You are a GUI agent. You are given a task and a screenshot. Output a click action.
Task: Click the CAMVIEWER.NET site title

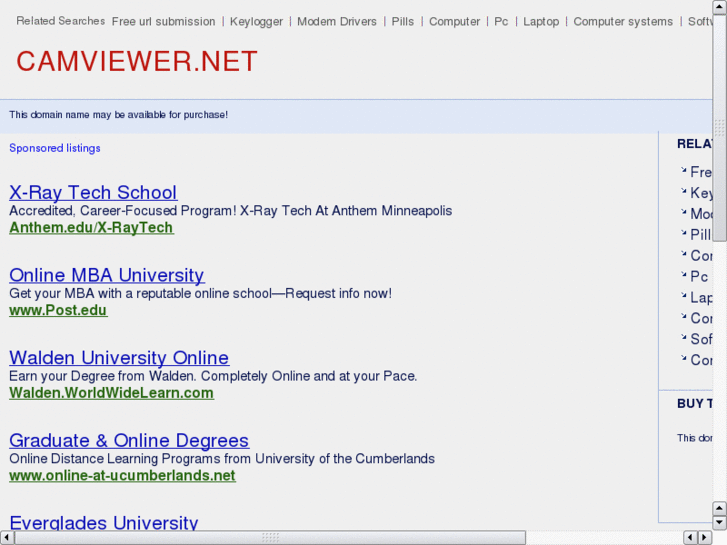point(137,62)
